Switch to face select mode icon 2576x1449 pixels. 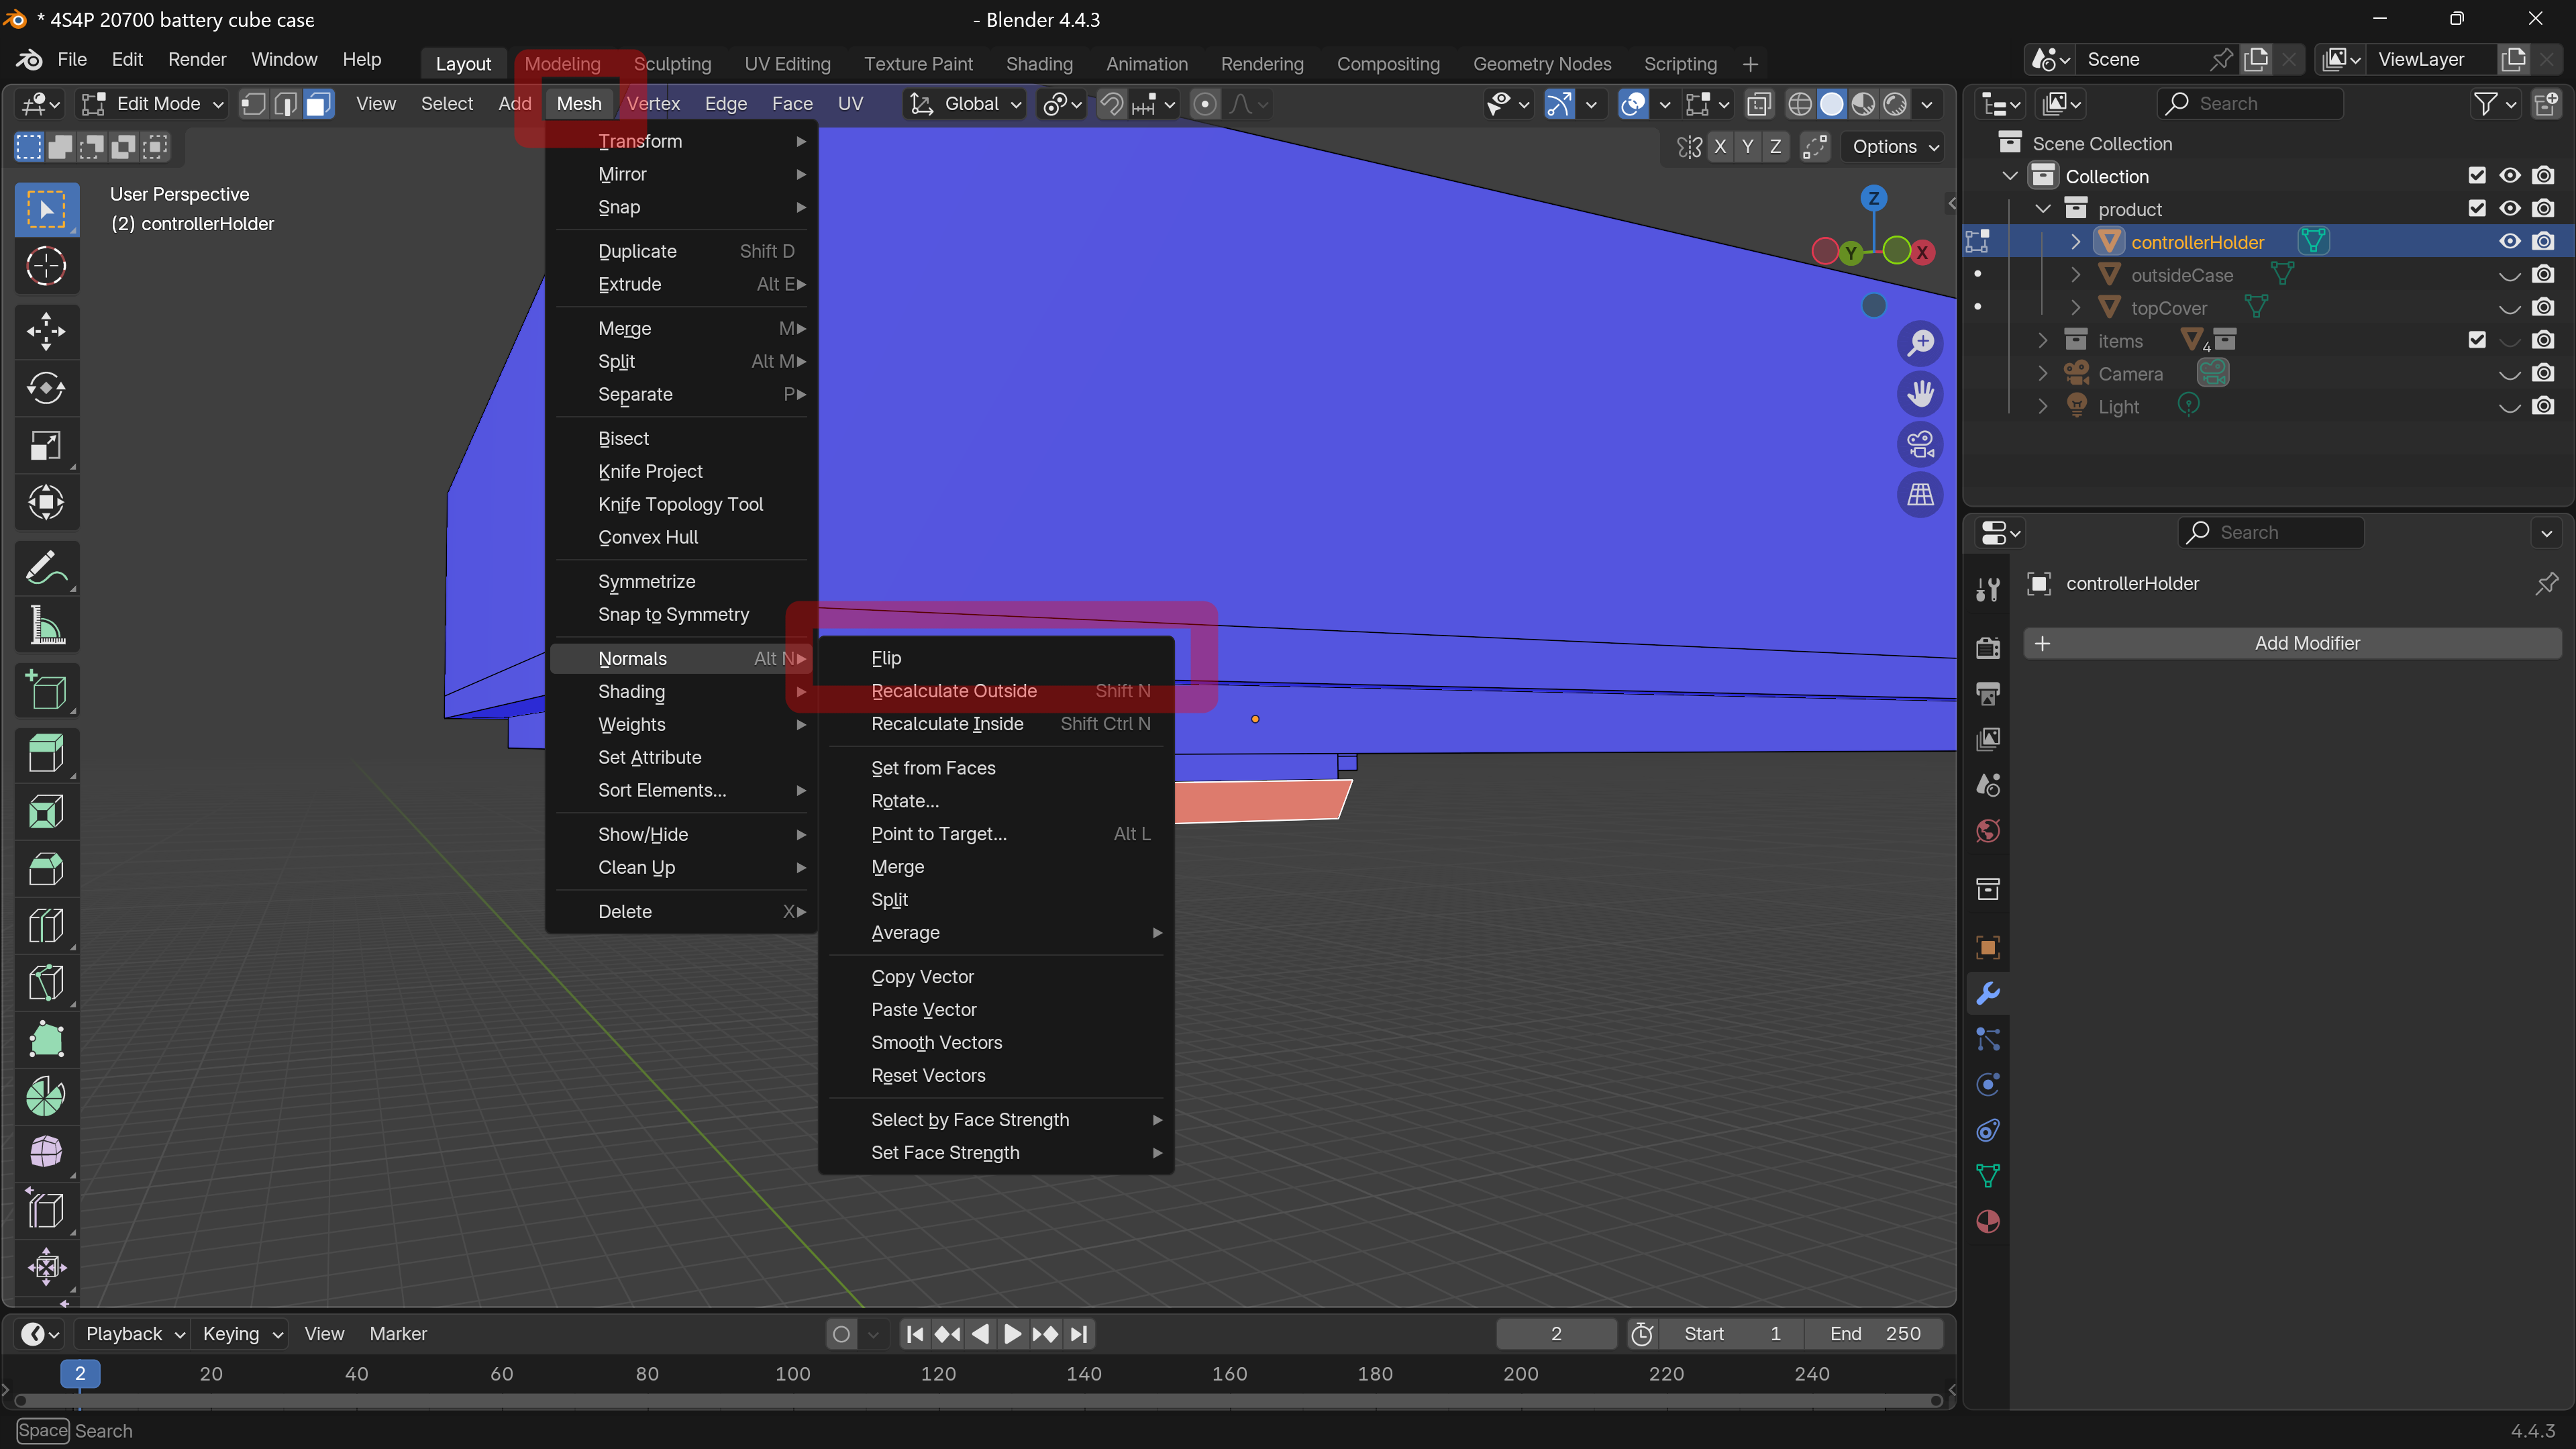click(x=318, y=104)
